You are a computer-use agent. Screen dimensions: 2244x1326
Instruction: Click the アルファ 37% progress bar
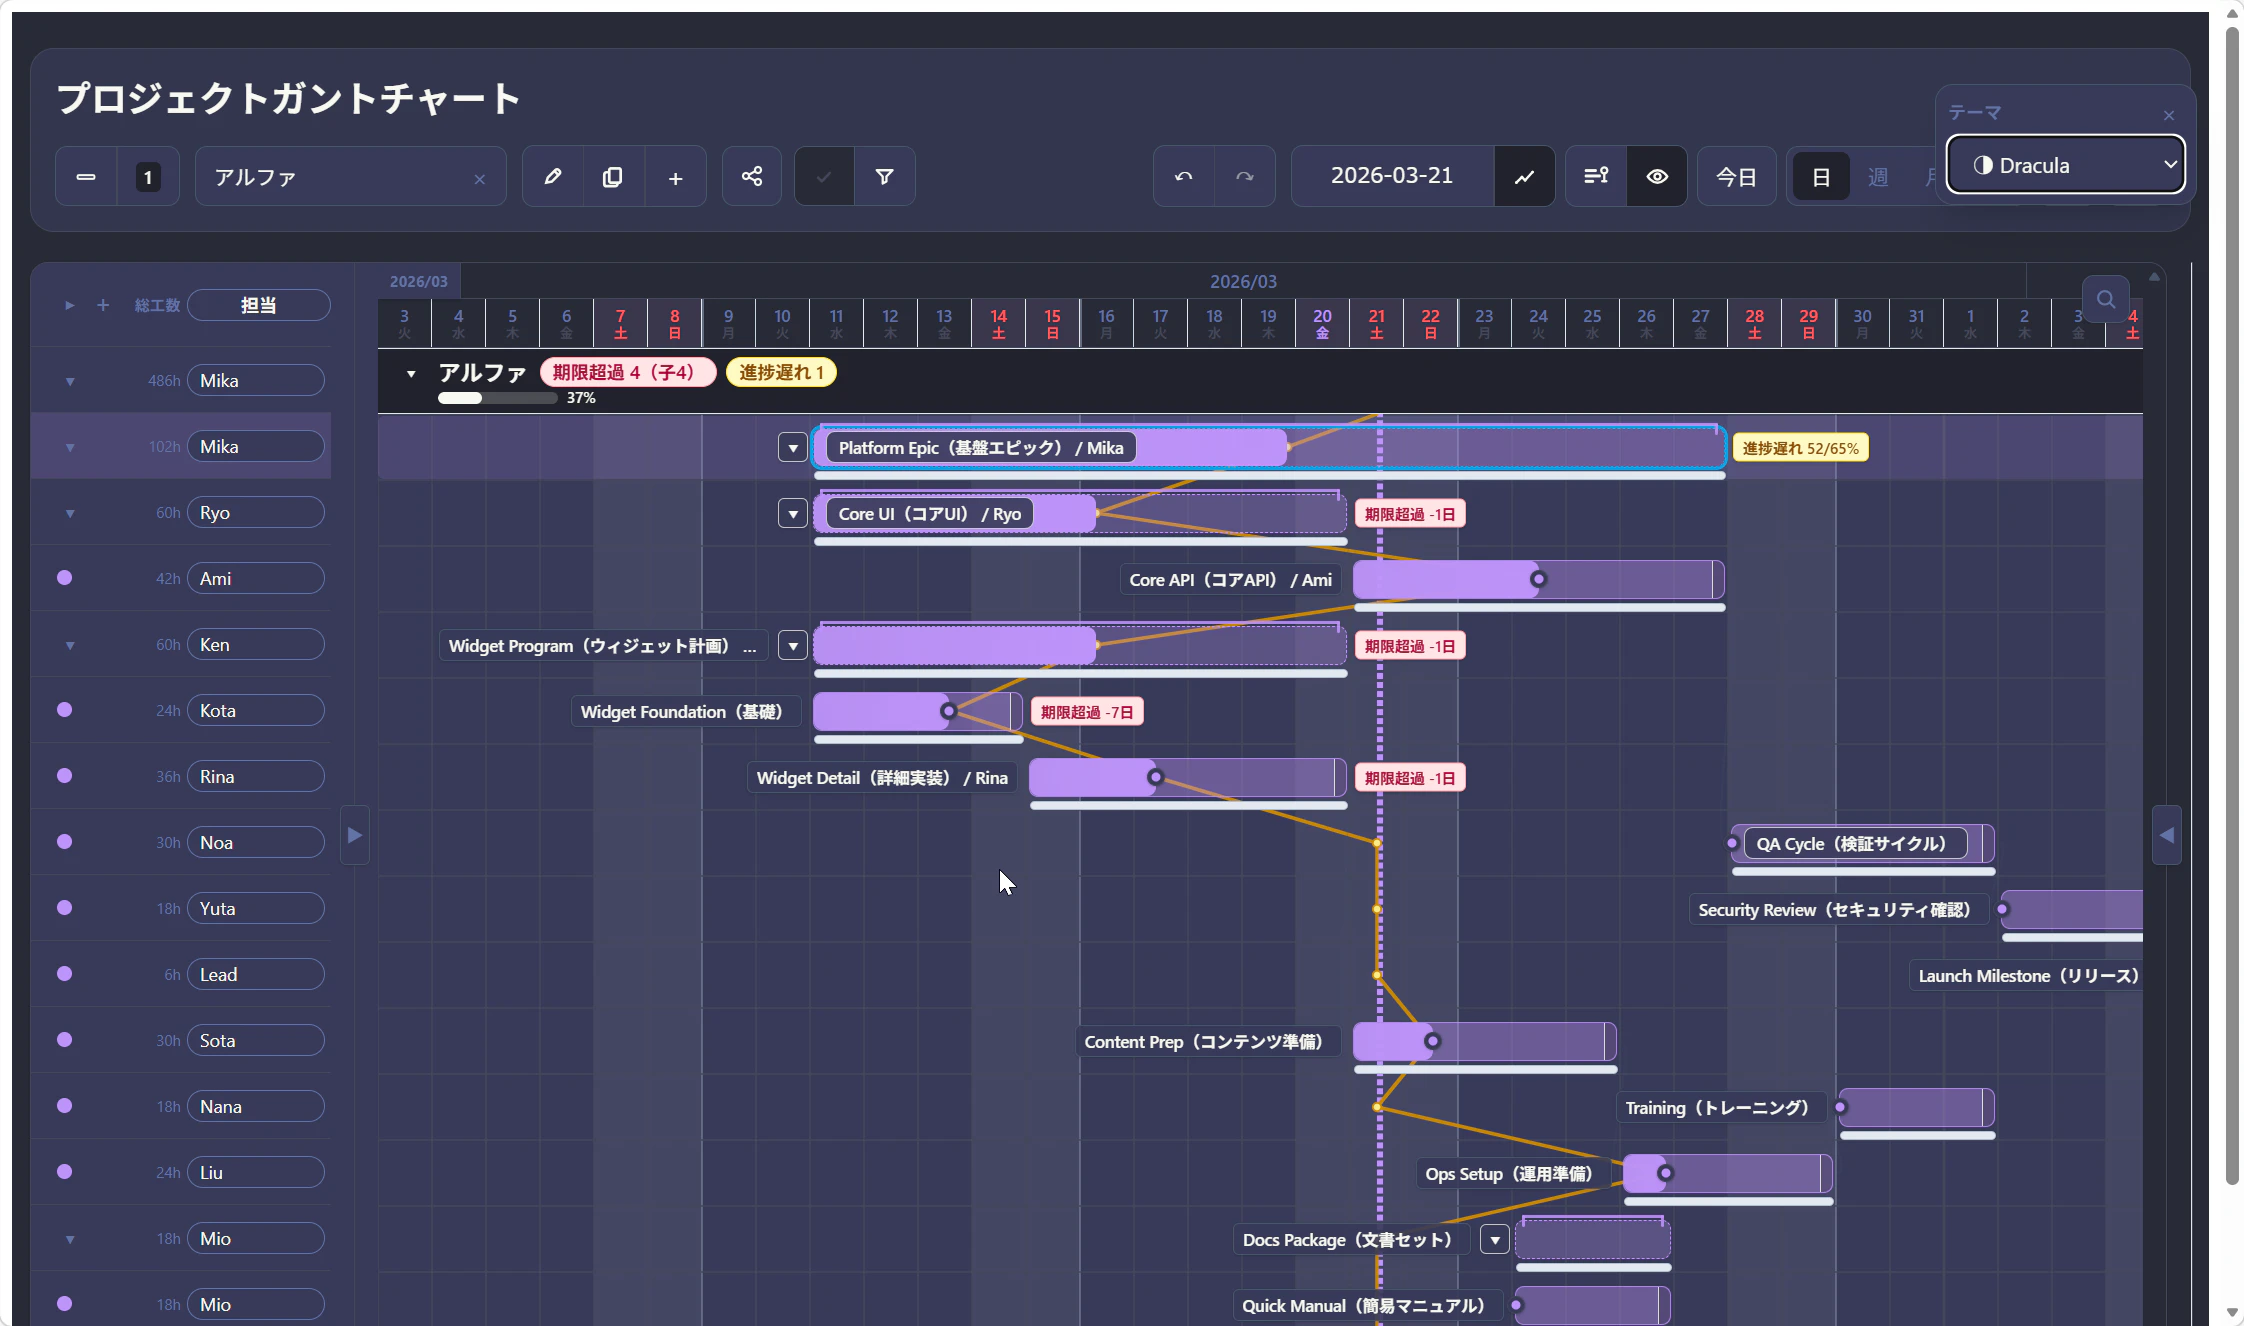[x=497, y=398]
